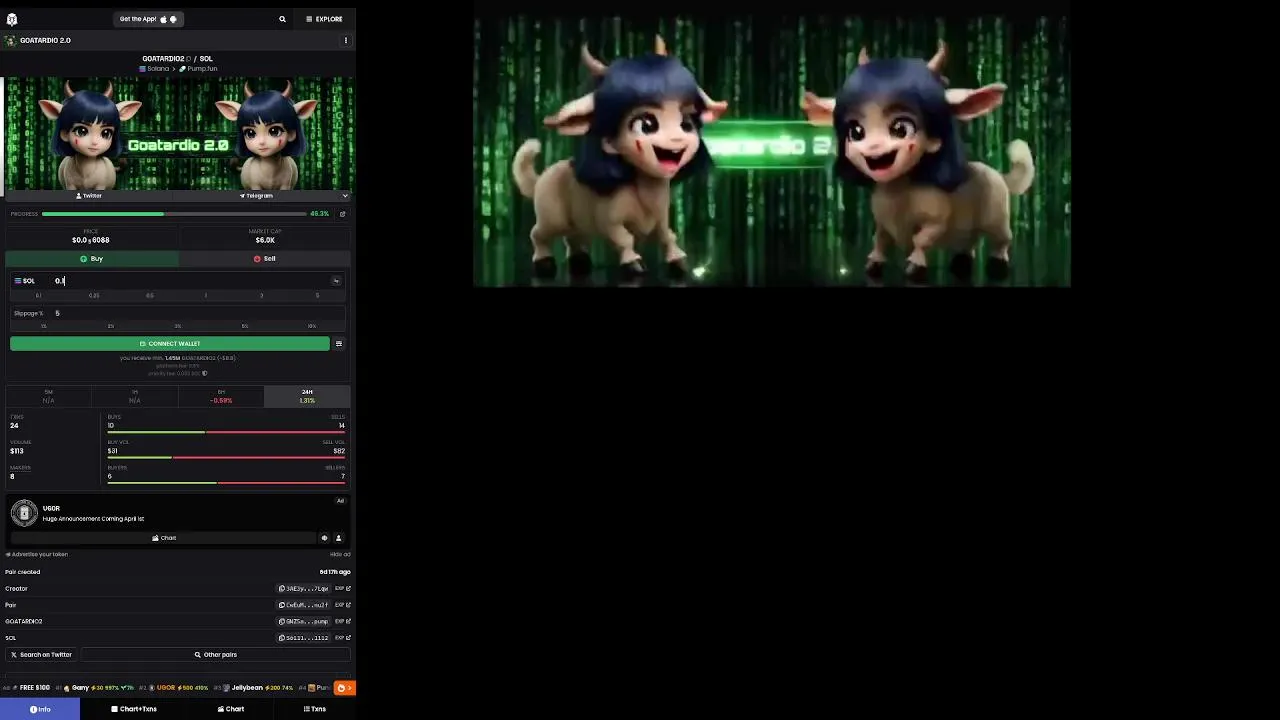Copy the SOL address So111...1112
This screenshot has width=1280, height=720.
pyautogui.click(x=303, y=638)
